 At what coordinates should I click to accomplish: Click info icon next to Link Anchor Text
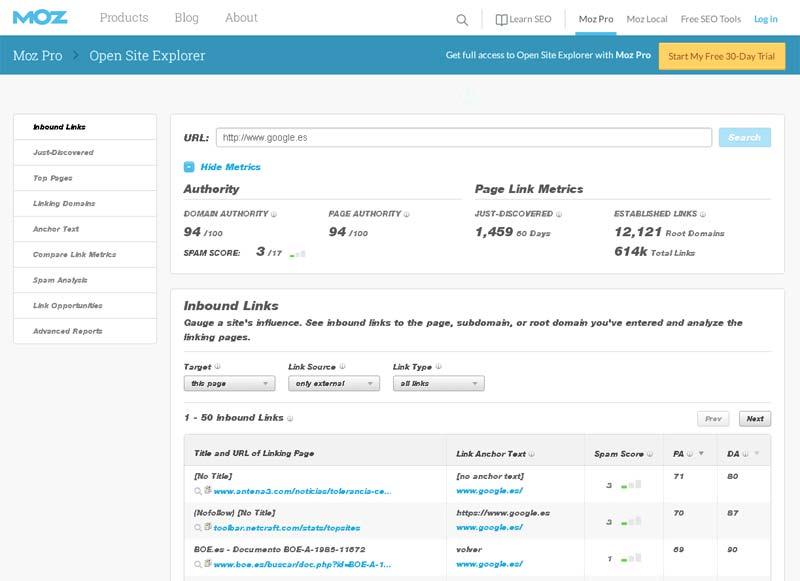tap(533, 454)
